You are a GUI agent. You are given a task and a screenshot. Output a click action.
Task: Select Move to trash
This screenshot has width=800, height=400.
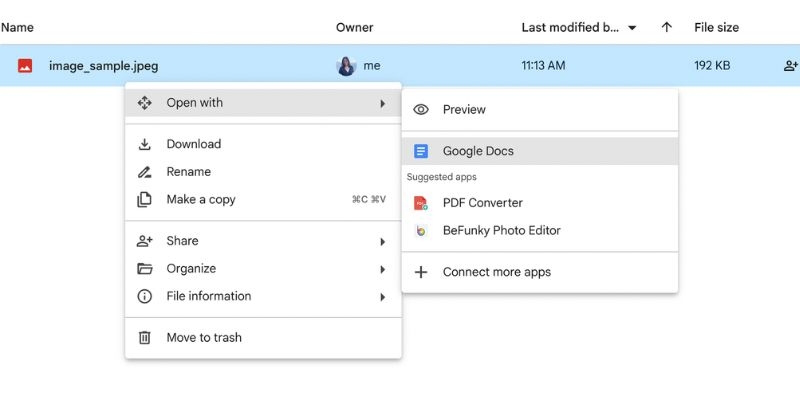(263, 338)
